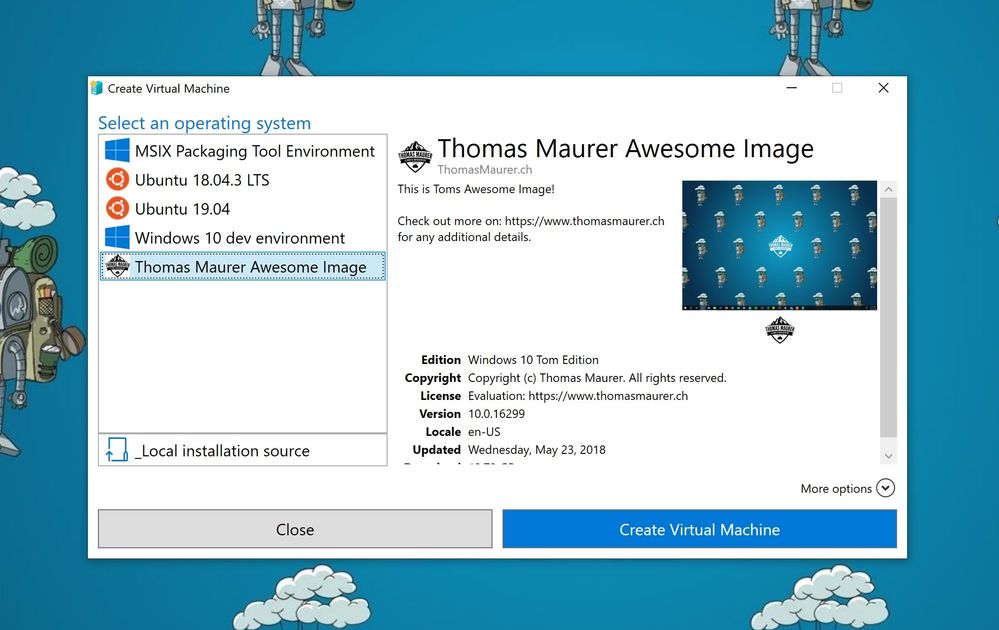Click the Ubuntu logo next to Ubuntu 18.04.3 LTS

pyautogui.click(x=117, y=179)
